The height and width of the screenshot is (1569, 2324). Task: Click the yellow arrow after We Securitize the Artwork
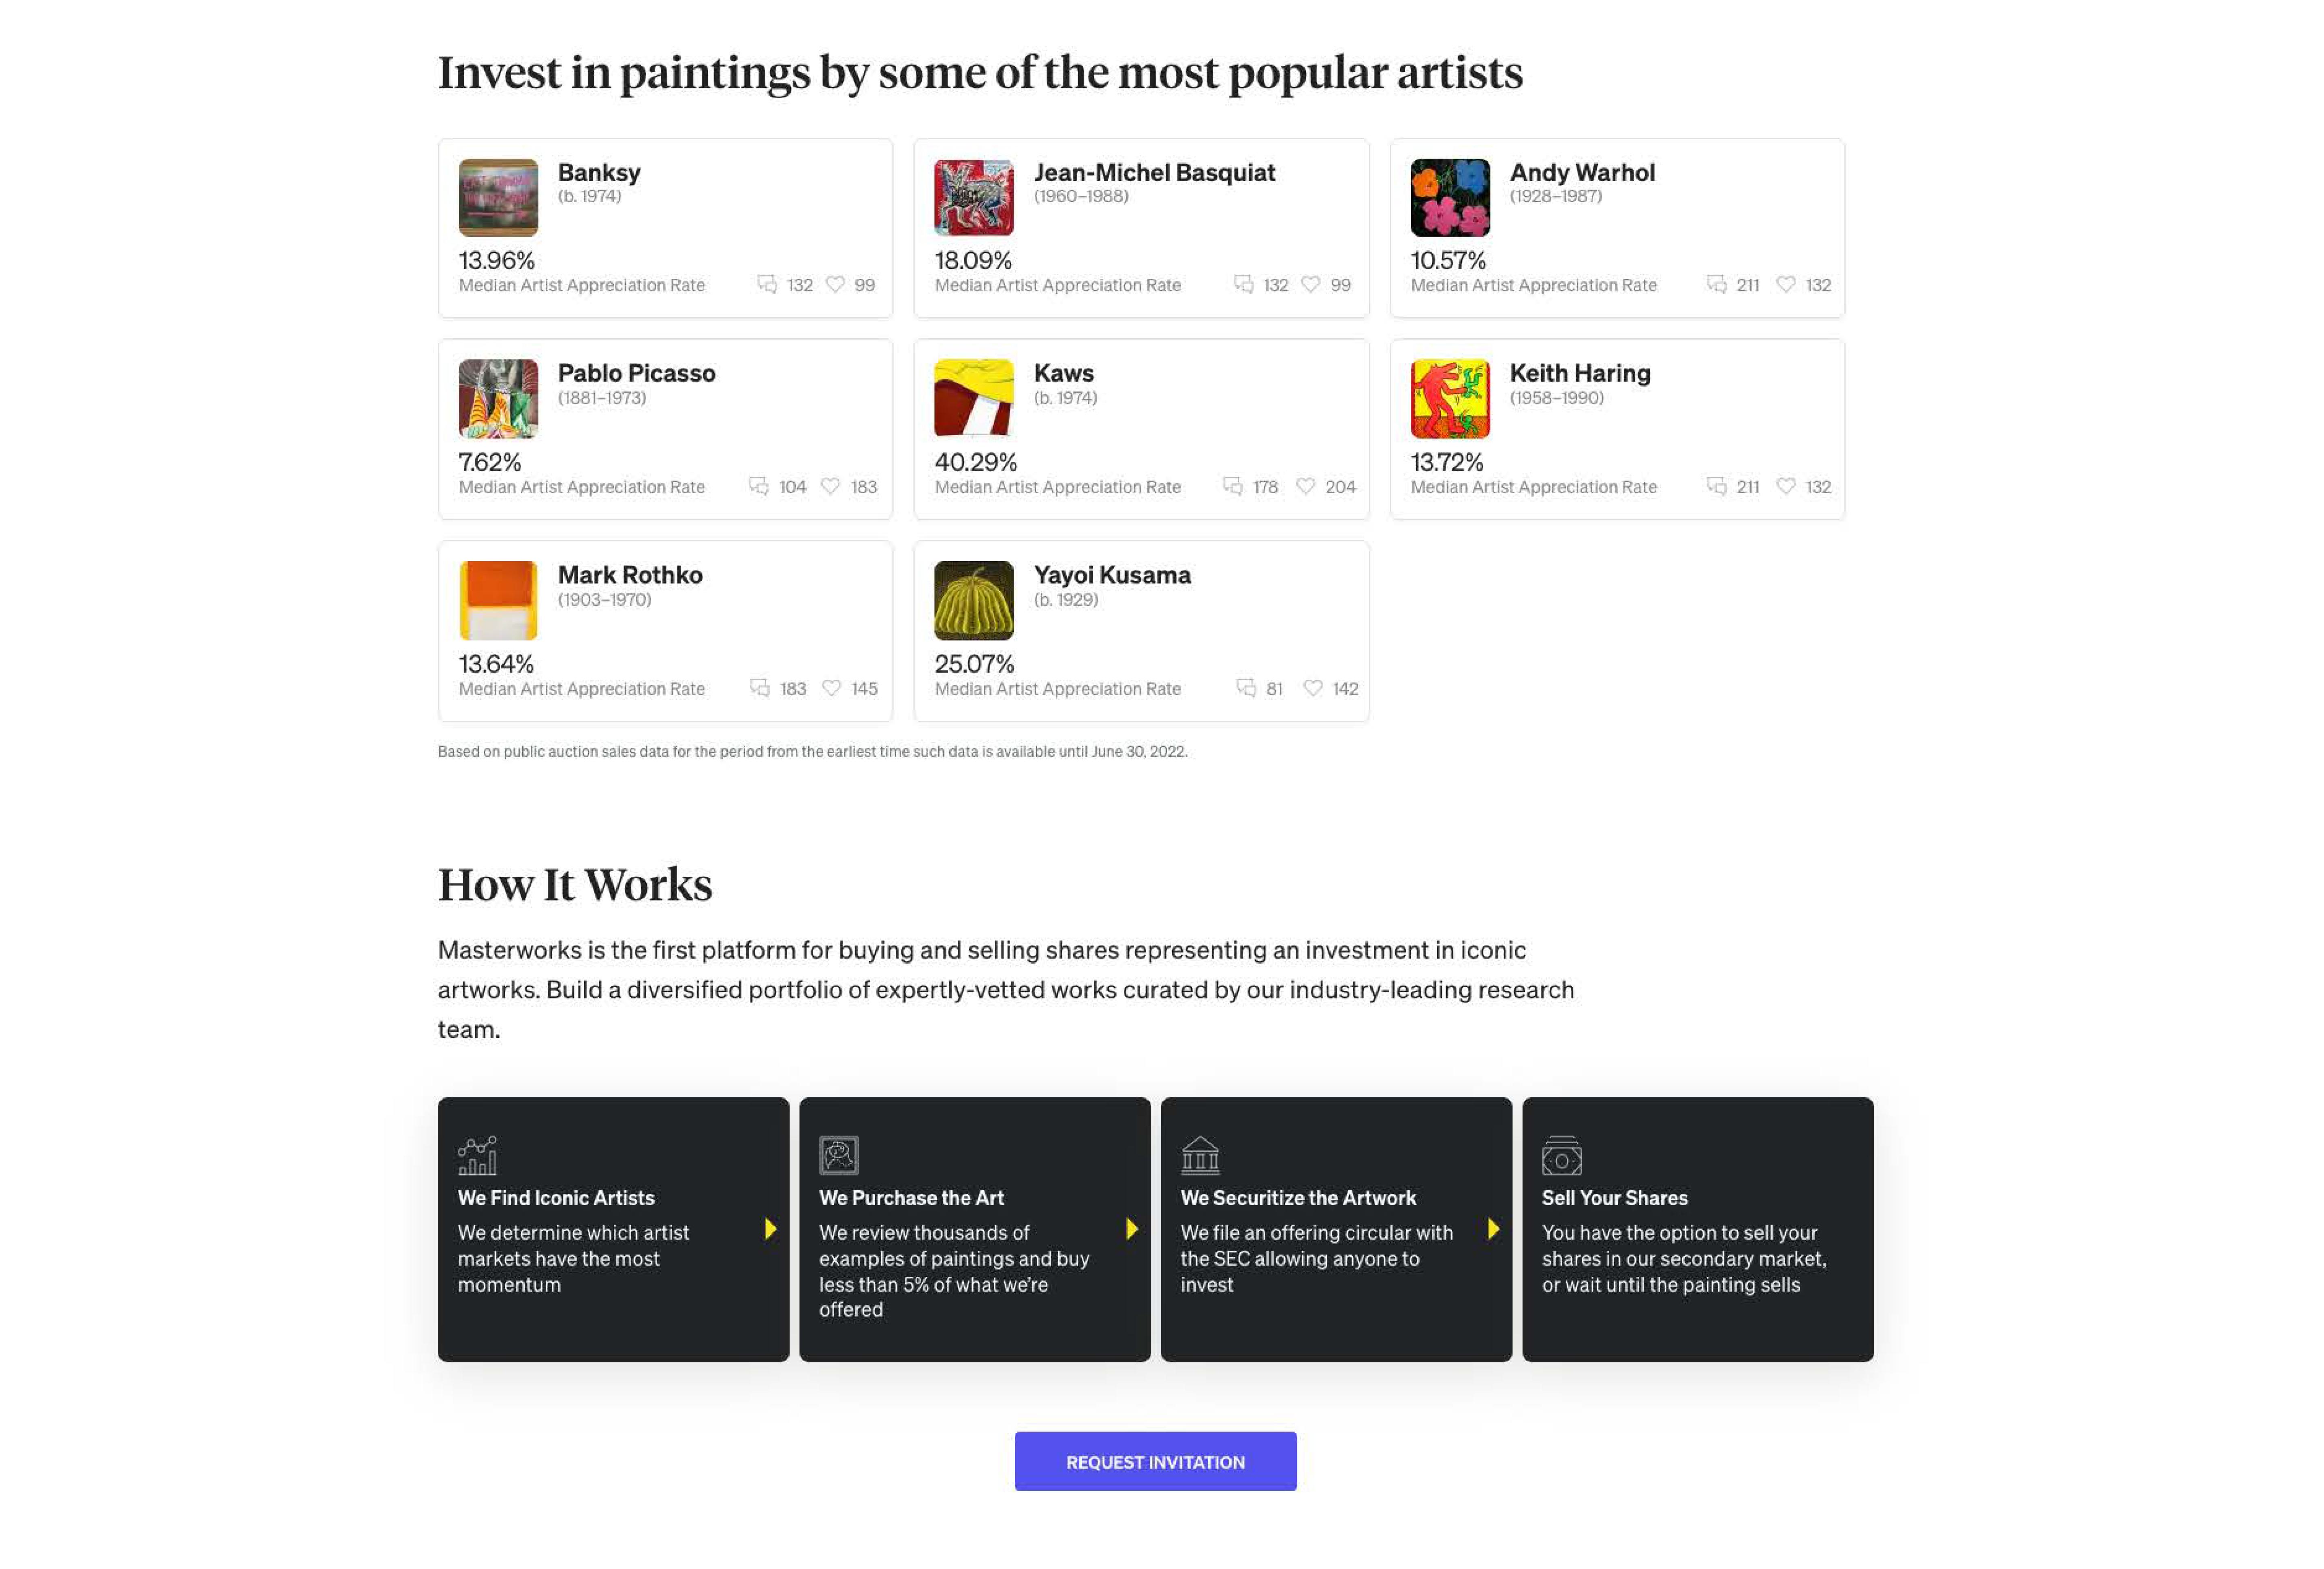pos(1493,1229)
